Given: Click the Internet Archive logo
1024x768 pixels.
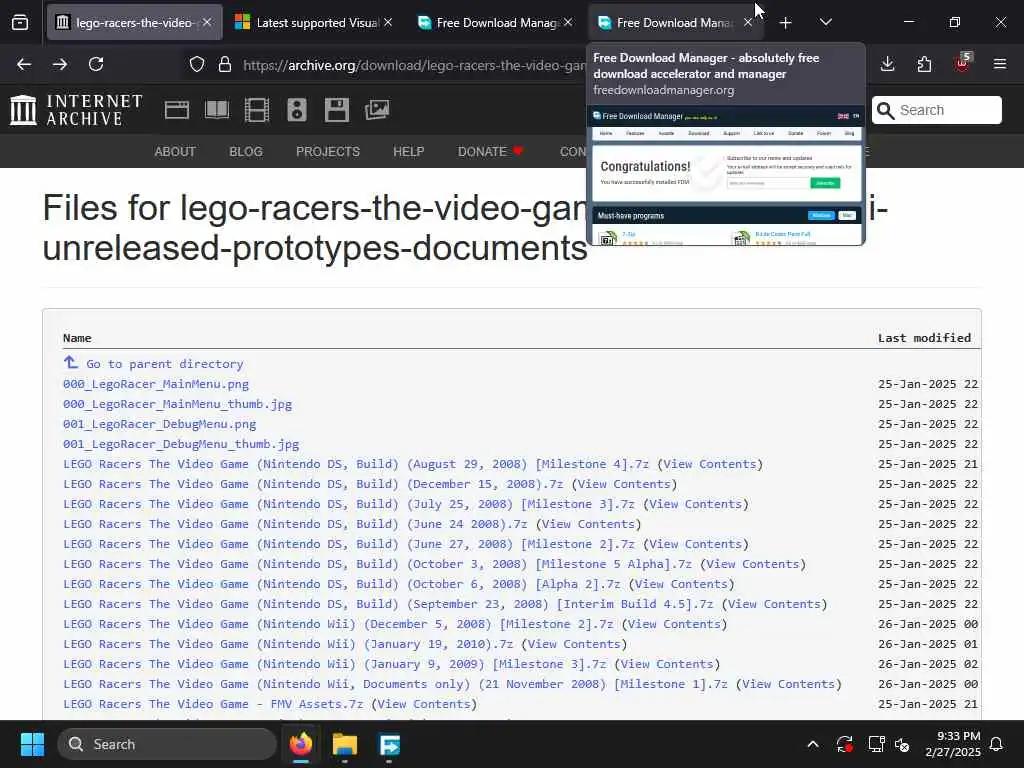Looking at the screenshot, I should [x=76, y=110].
